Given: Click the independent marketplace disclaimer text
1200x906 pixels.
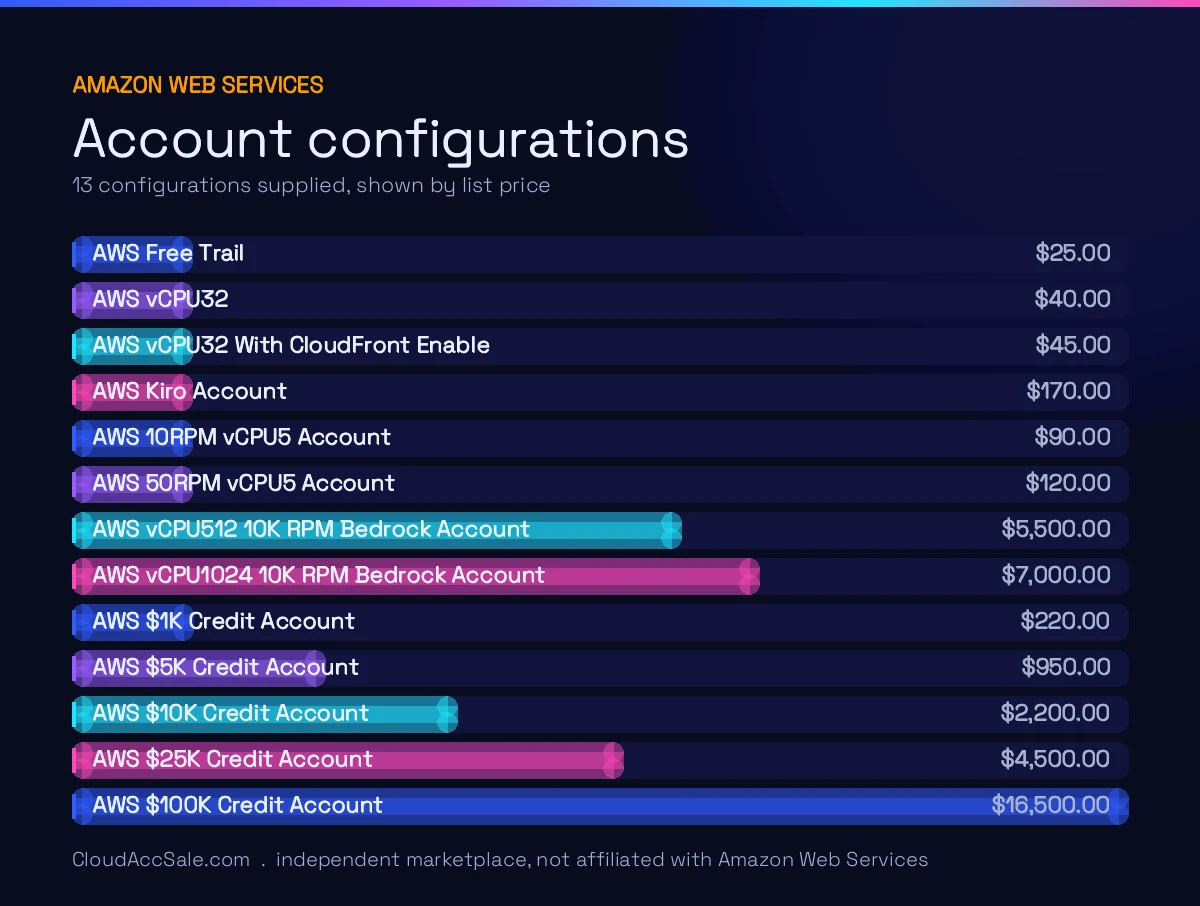Looking at the screenshot, I should (602, 859).
